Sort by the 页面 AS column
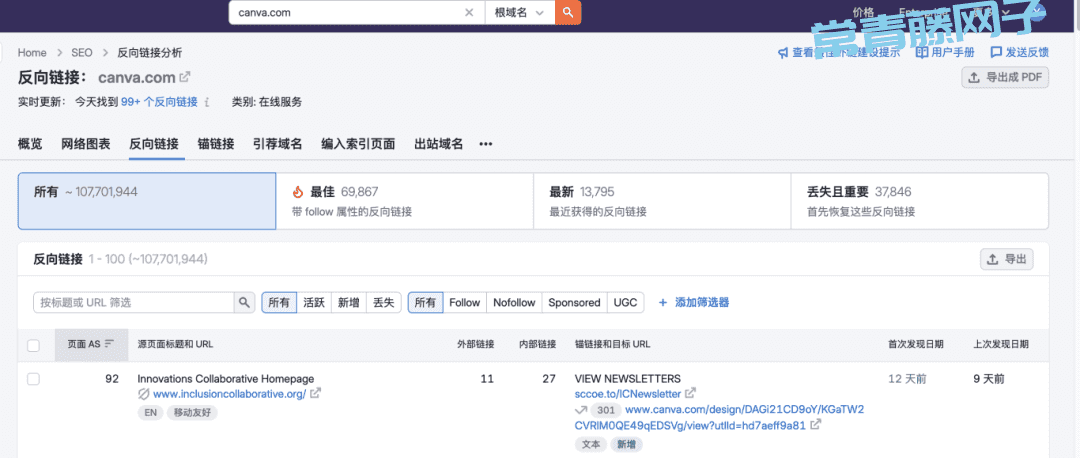 (x=90, y=344)
